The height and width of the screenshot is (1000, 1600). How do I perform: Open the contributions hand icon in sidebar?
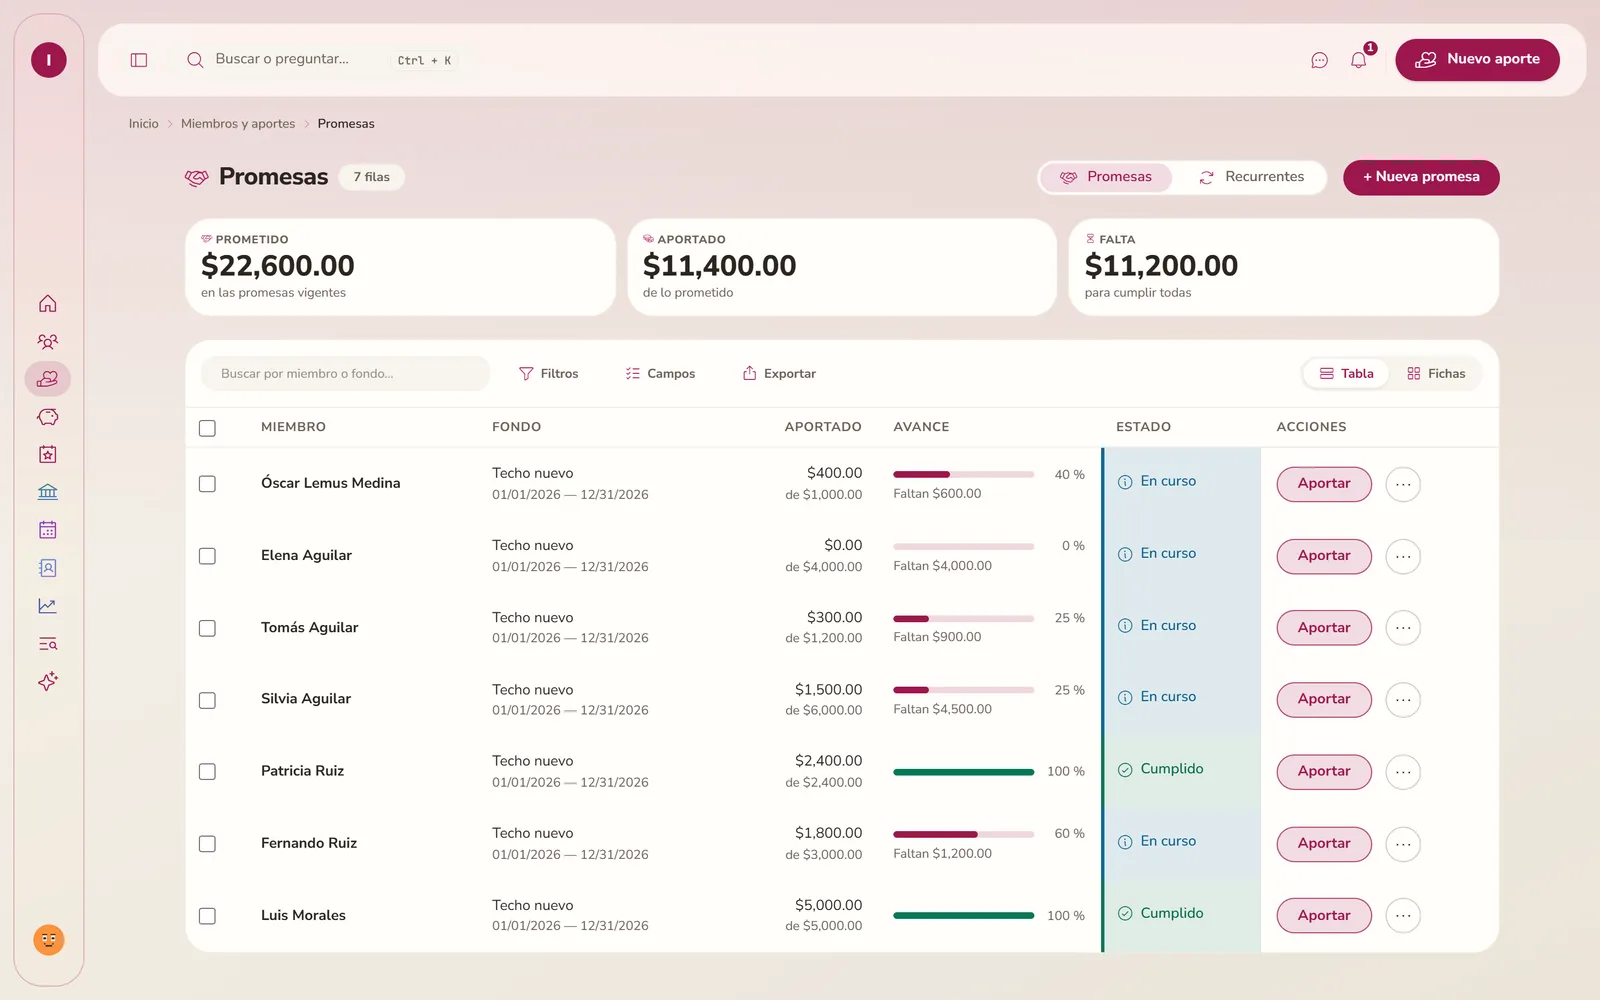pyautogui.click(x=48, y=379)
